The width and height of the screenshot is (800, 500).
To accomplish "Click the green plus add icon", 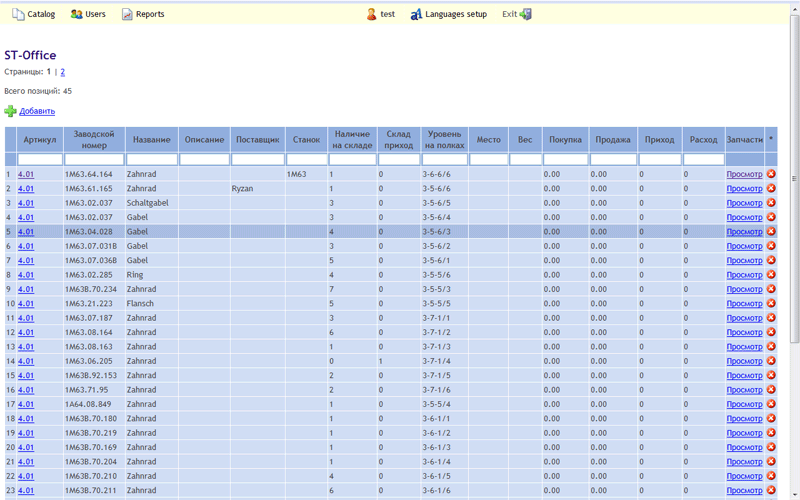I will coord(10,111).
